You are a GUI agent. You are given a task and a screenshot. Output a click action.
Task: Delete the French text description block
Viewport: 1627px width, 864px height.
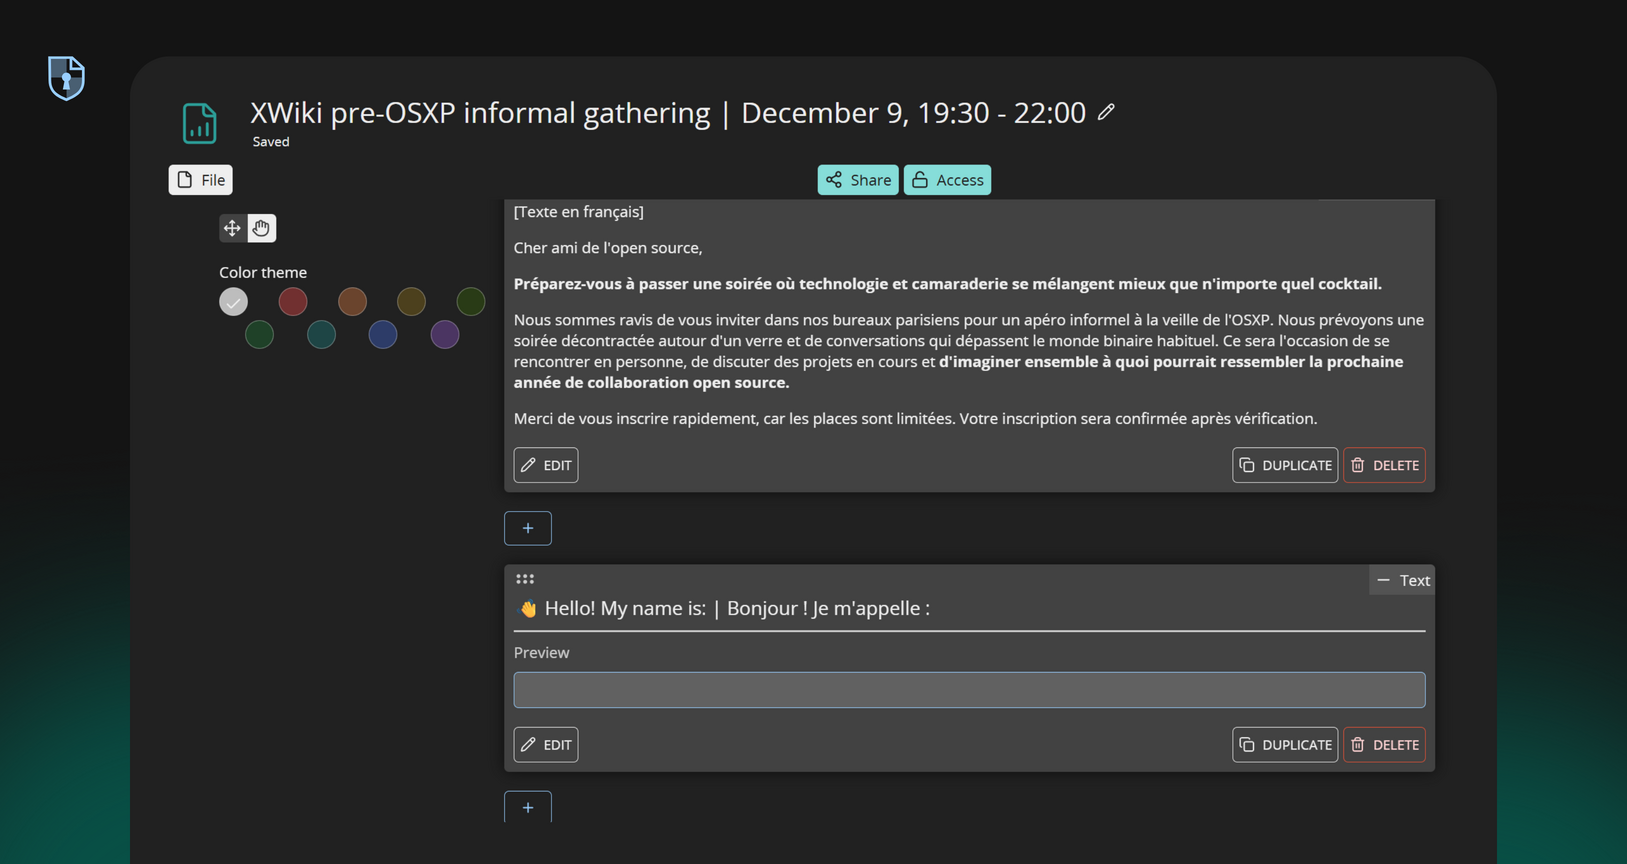coord(1383,465)
